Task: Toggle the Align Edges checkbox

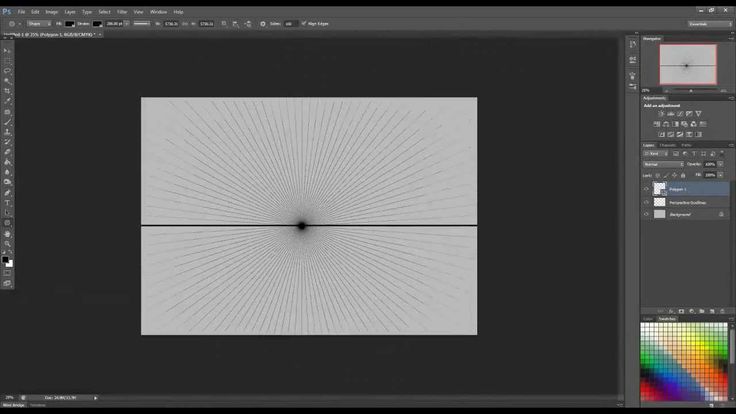Action: [304, 23]
